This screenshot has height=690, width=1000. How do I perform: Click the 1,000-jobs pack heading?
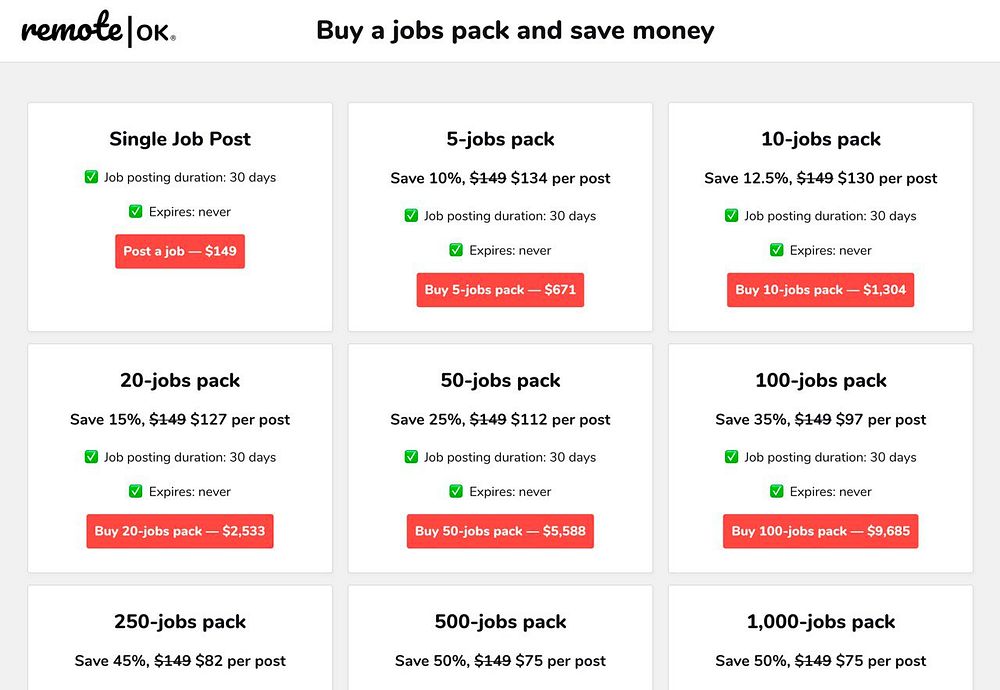pyautogui.click(x=820, y=622)
